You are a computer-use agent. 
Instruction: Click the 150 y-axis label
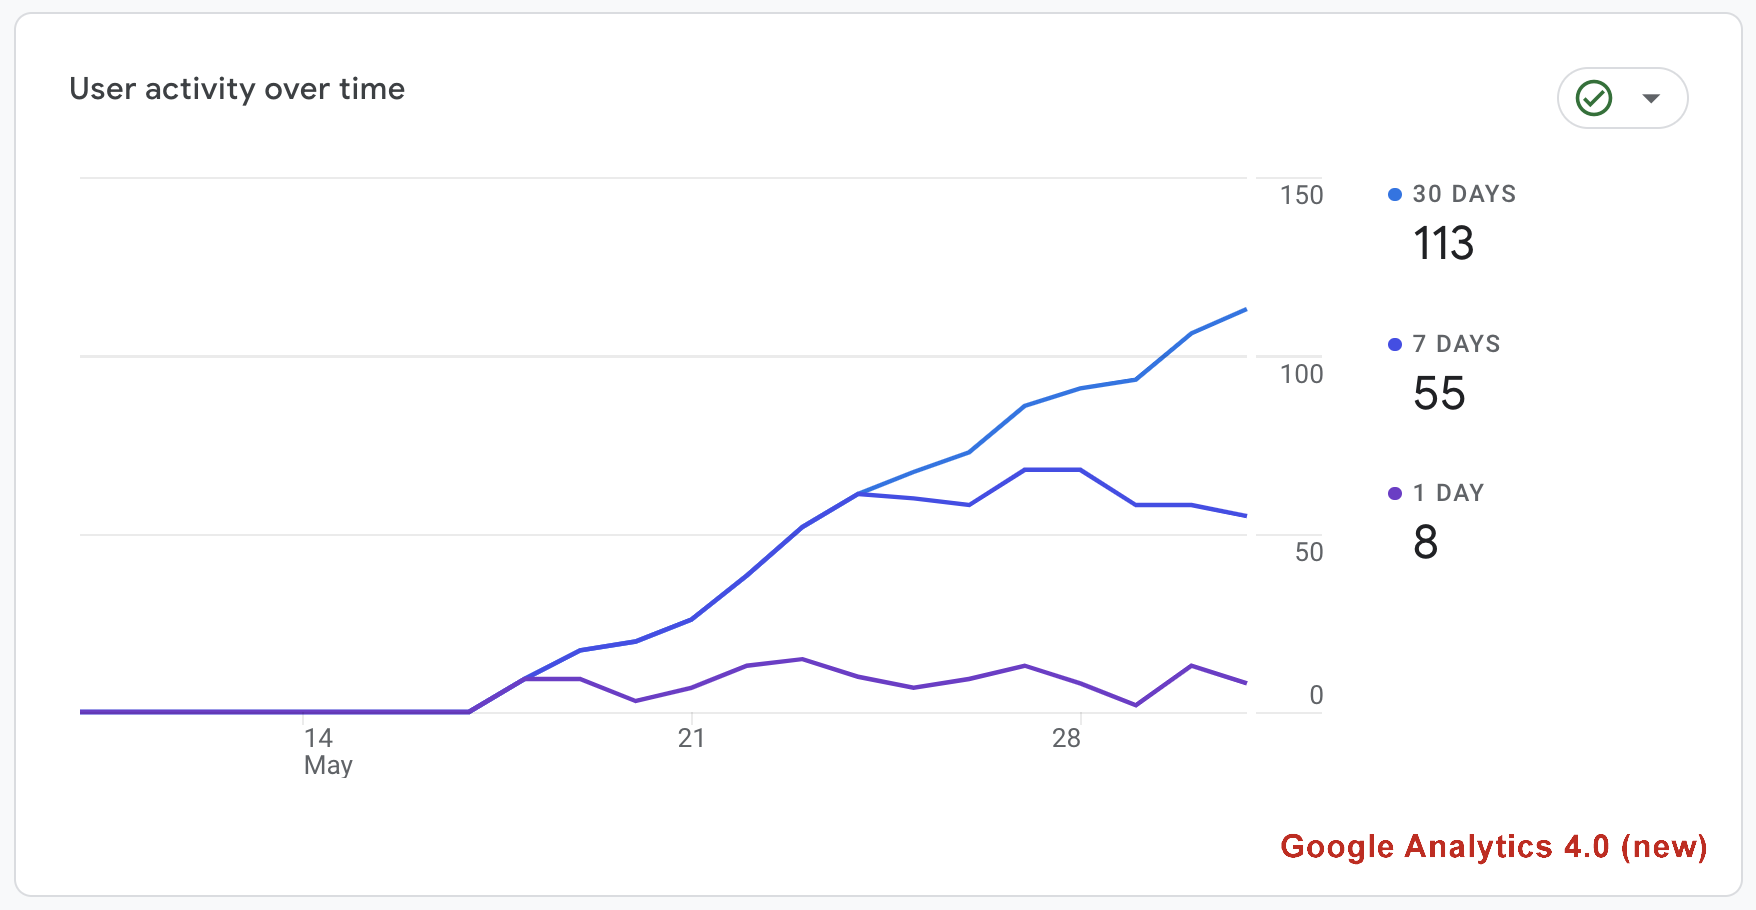[1301, 196]
